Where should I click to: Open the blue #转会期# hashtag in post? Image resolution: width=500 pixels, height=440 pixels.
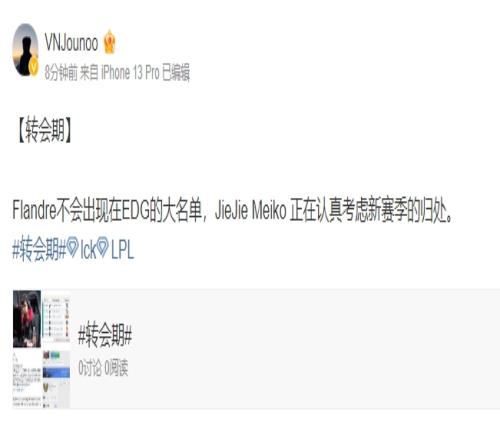pos(39,249)
